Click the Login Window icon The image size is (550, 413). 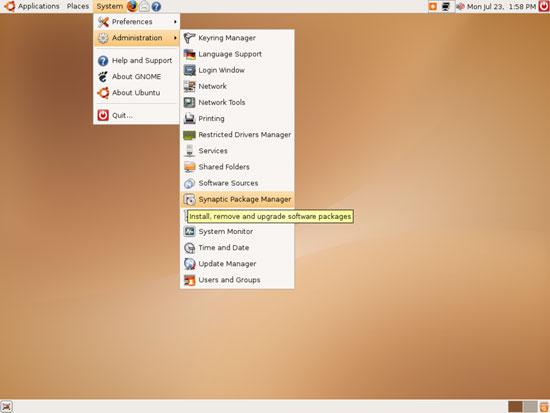[189, 70]
